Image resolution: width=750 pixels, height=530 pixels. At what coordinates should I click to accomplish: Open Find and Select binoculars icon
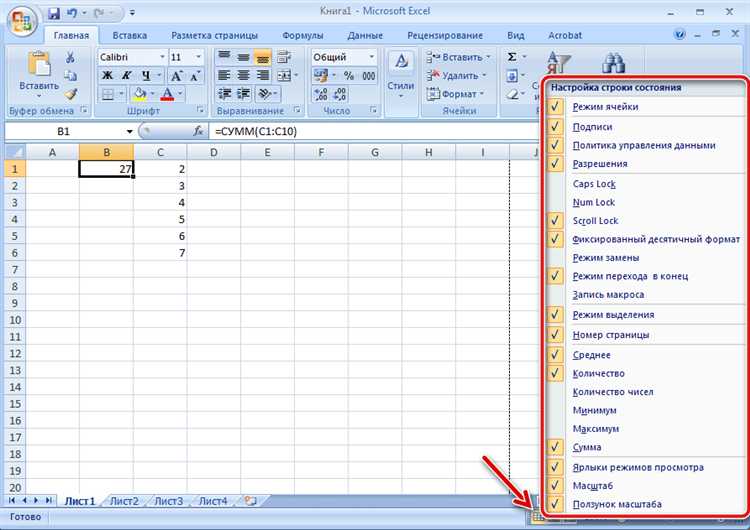(613, 64)
